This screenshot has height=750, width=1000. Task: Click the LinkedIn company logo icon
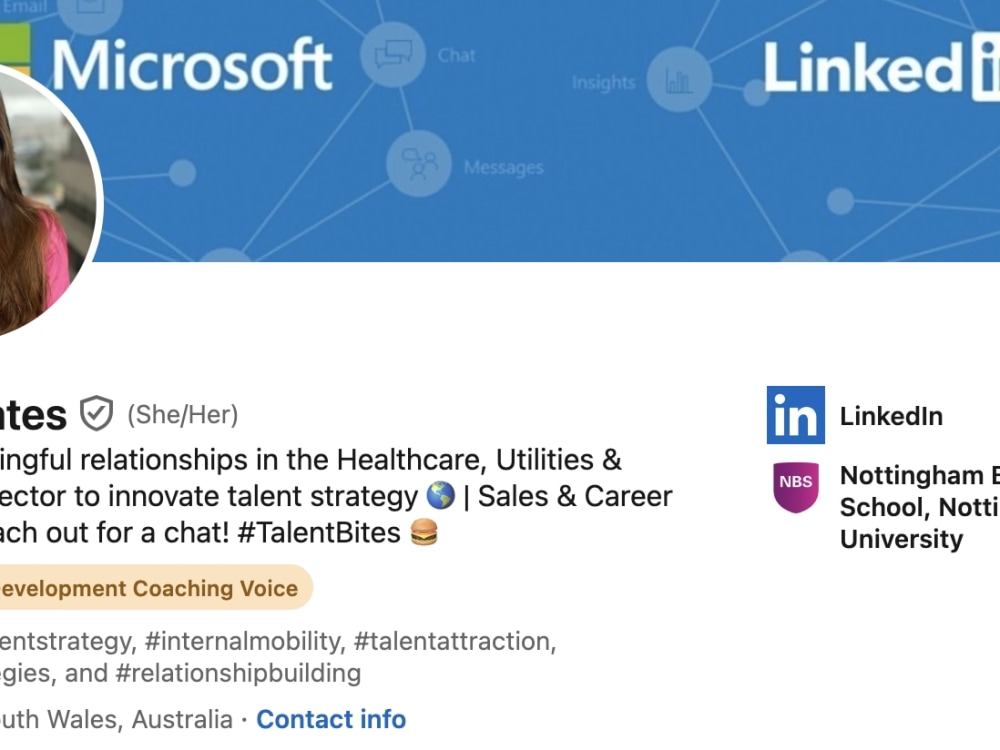[795, 416]
